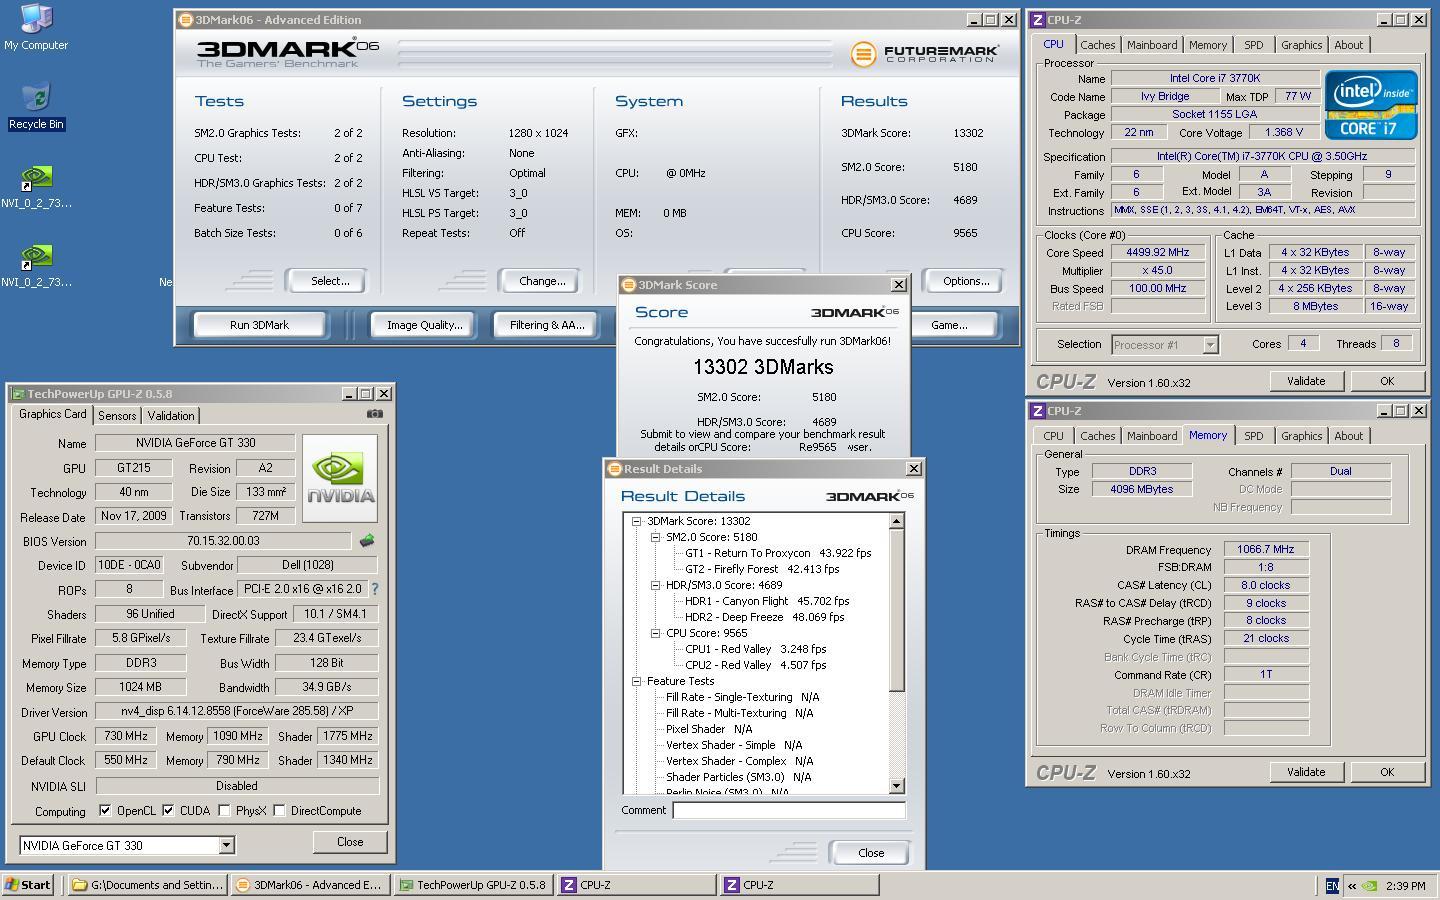The height and width of the screenshot is (900, 1440).
Task: Click Validate in the upper CPU-Z window
Action: coord(1306,381)
